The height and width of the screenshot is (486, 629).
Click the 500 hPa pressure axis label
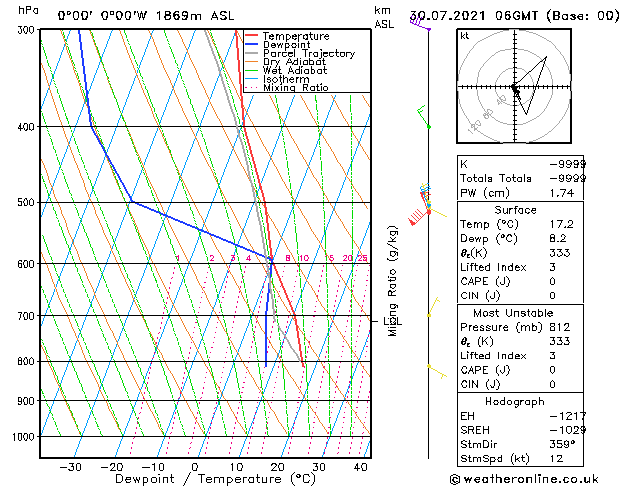(28, 202)
